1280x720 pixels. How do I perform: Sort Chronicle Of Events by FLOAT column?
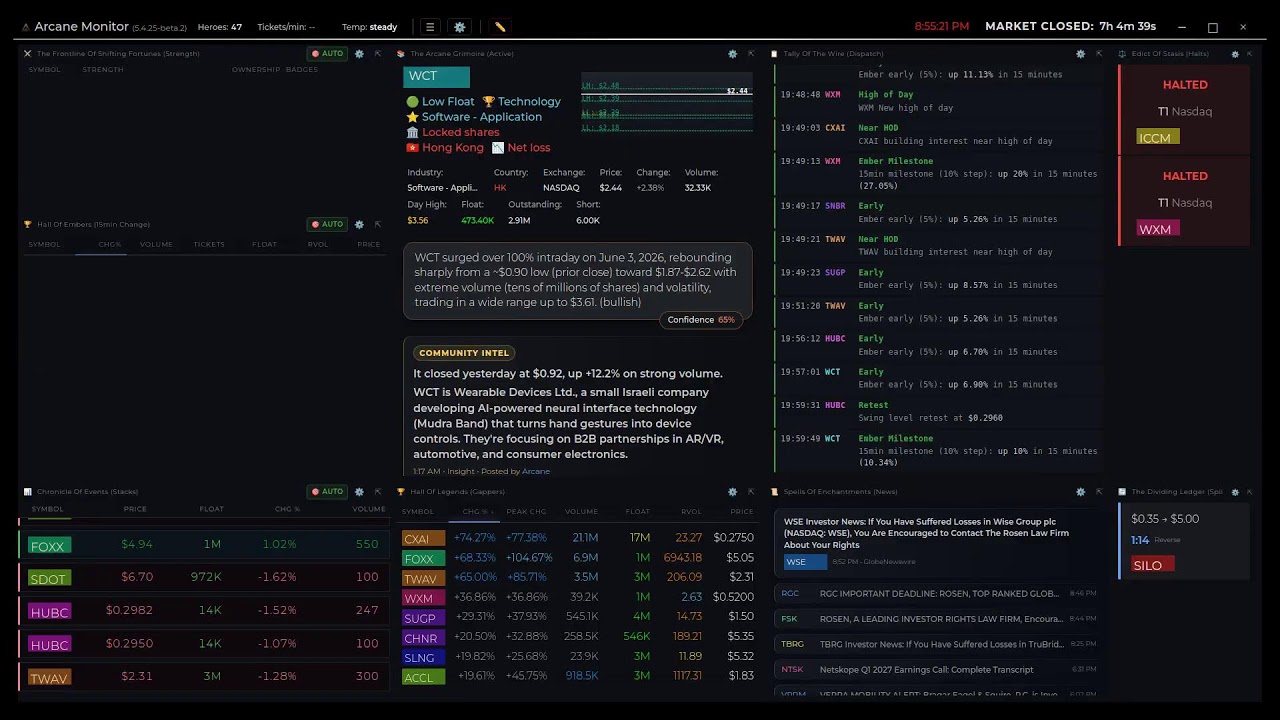[x=211, y=509]
